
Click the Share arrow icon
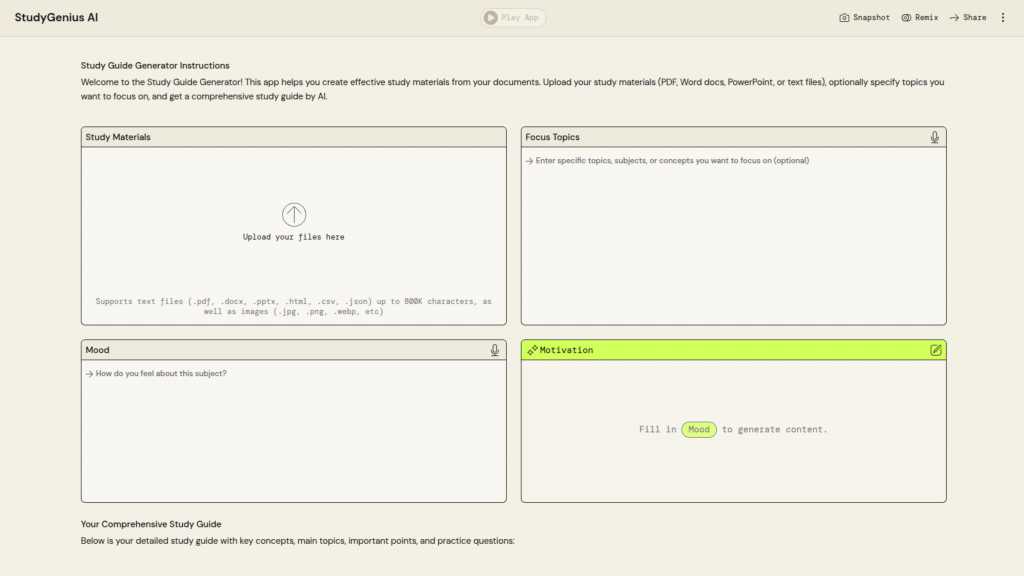click(954, 18)
